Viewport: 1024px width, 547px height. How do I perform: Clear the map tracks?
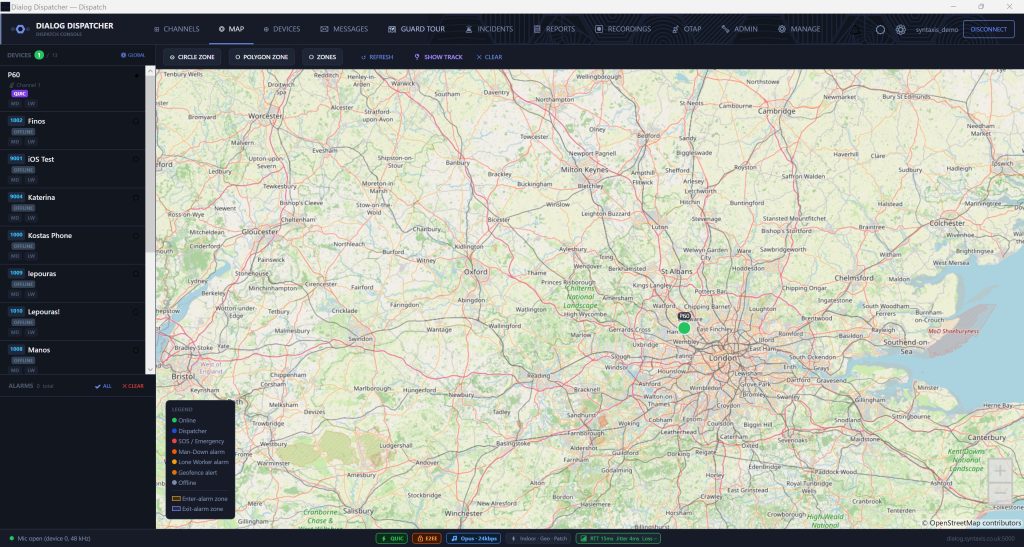[489, 57]
